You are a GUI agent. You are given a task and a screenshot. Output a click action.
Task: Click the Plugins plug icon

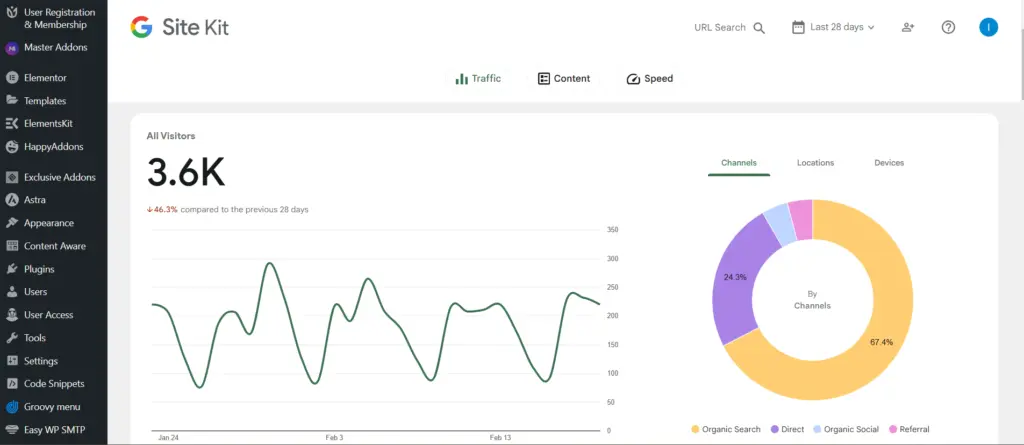12,269
